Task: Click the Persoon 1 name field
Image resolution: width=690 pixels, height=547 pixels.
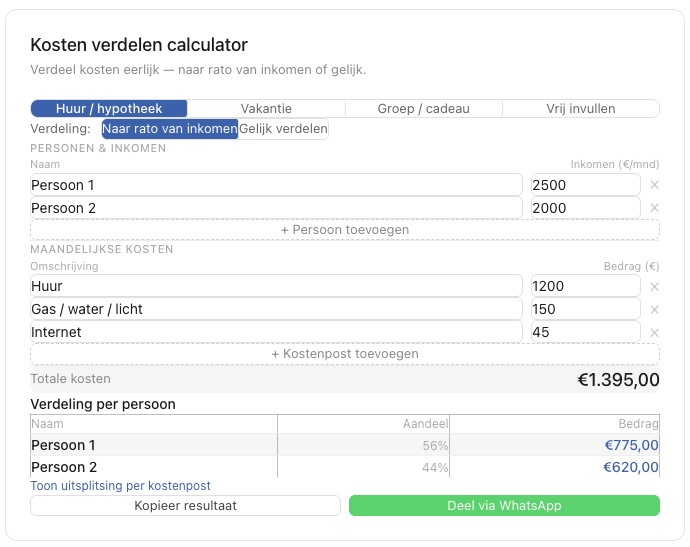Action: [x=276, y=185]
